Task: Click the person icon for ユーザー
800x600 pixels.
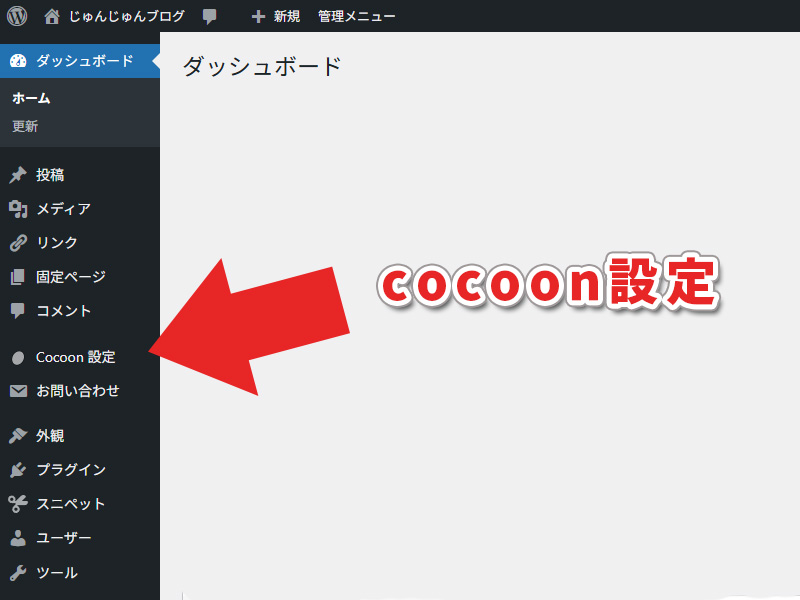Action: click(x=18, y=538)
